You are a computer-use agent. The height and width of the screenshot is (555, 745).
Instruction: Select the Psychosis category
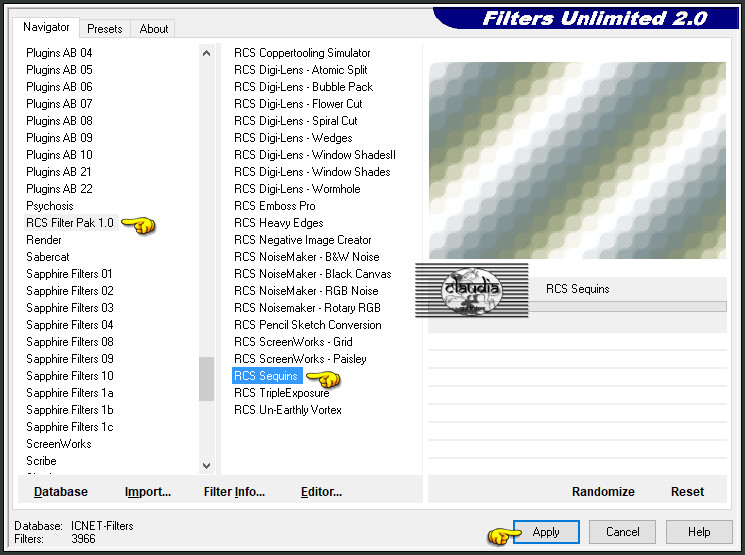point(50,206)
